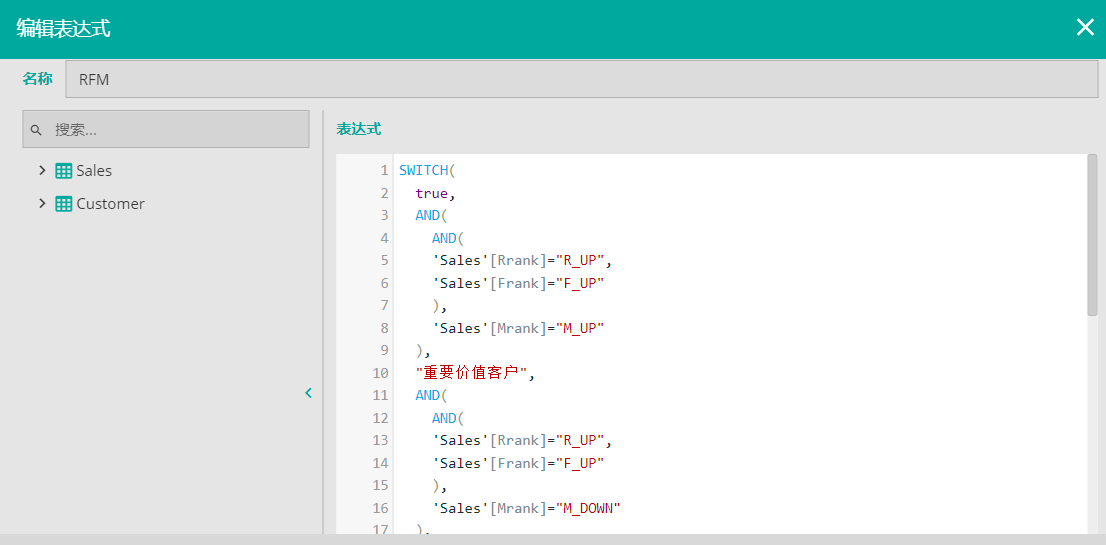1106x545 pixels.
Task: Click the inner AND( on line 12
Action: click(x=447, y=418)
